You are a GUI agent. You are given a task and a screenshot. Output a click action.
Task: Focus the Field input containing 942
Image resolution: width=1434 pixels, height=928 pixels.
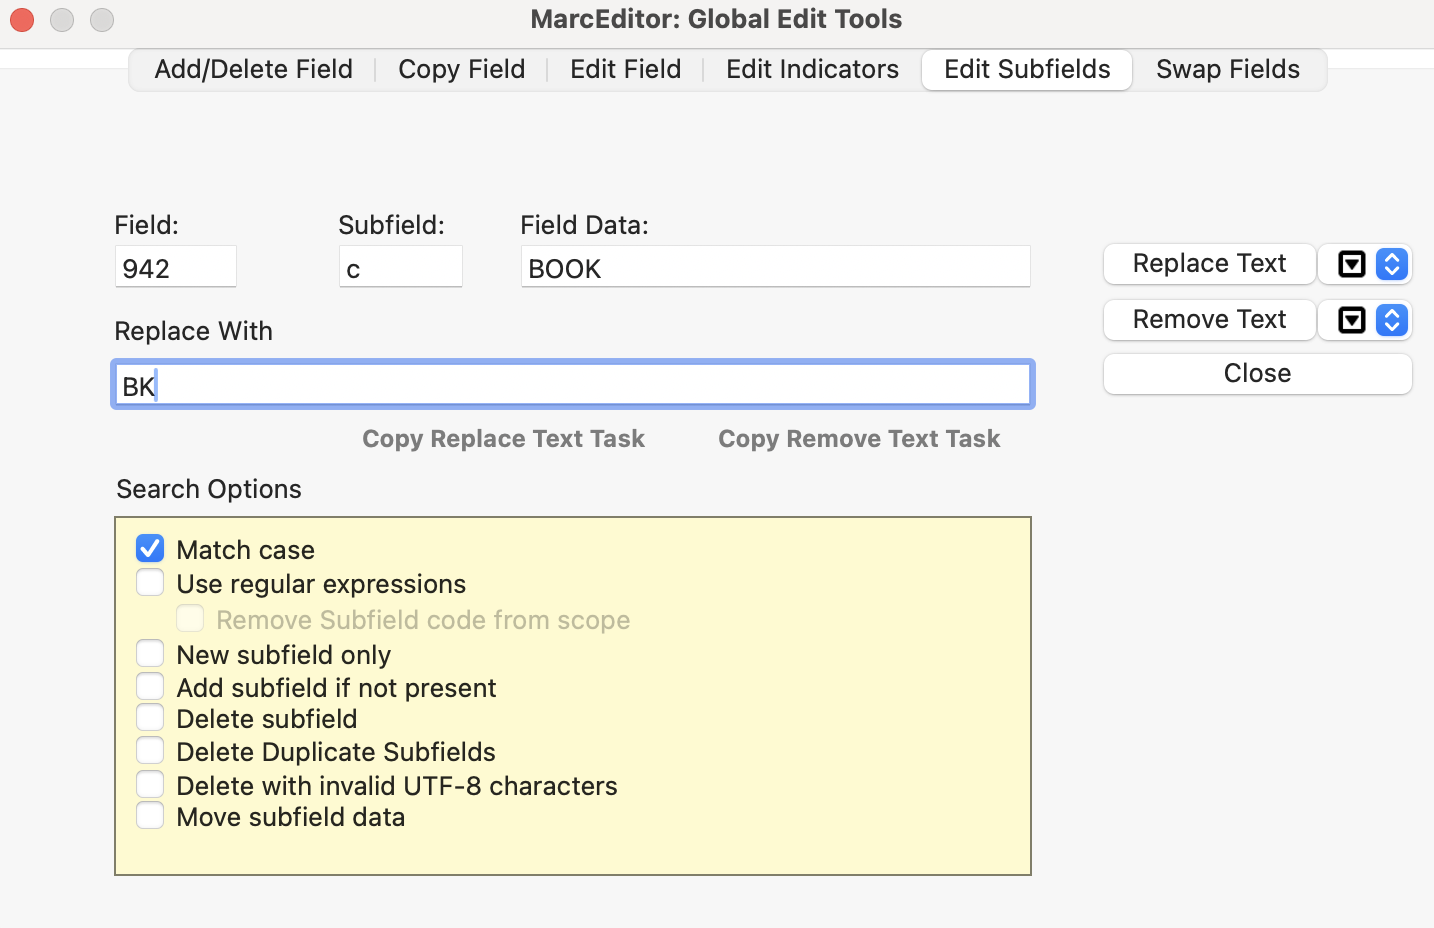[x=176, y=267]
